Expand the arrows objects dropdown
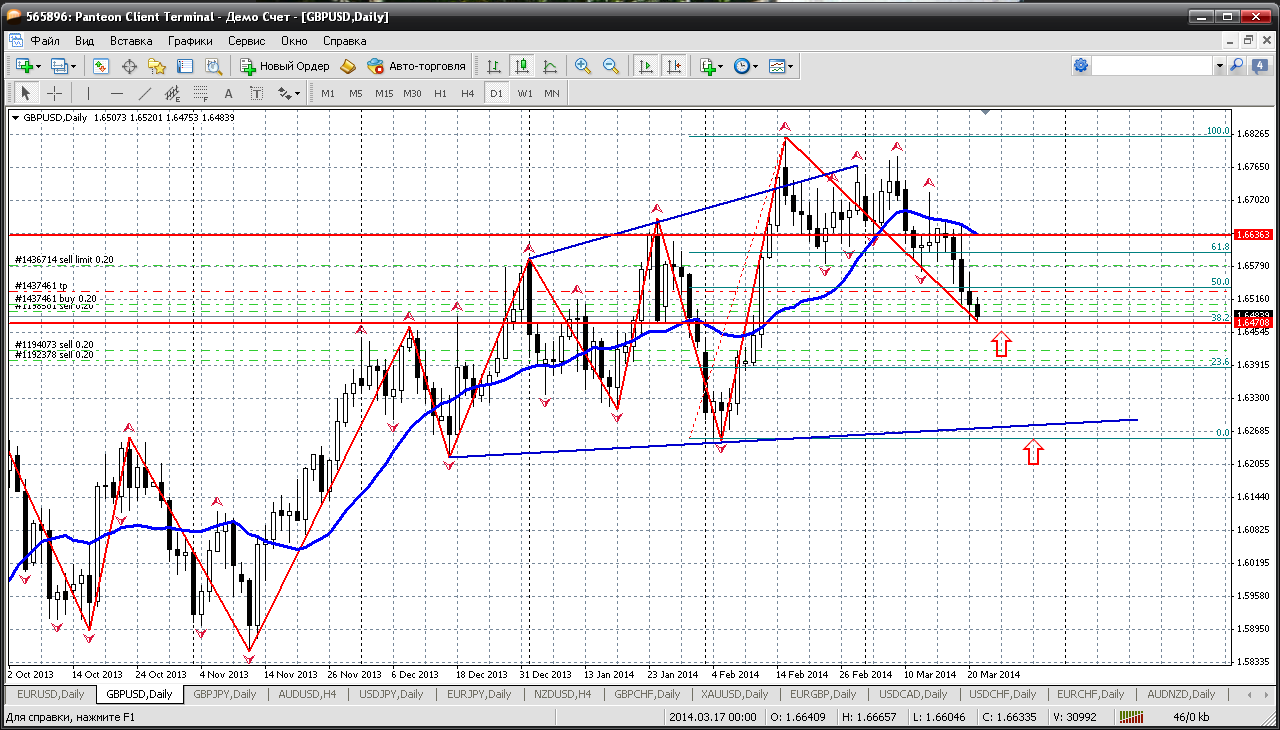 pyautogui.click(x=297, y=93)
